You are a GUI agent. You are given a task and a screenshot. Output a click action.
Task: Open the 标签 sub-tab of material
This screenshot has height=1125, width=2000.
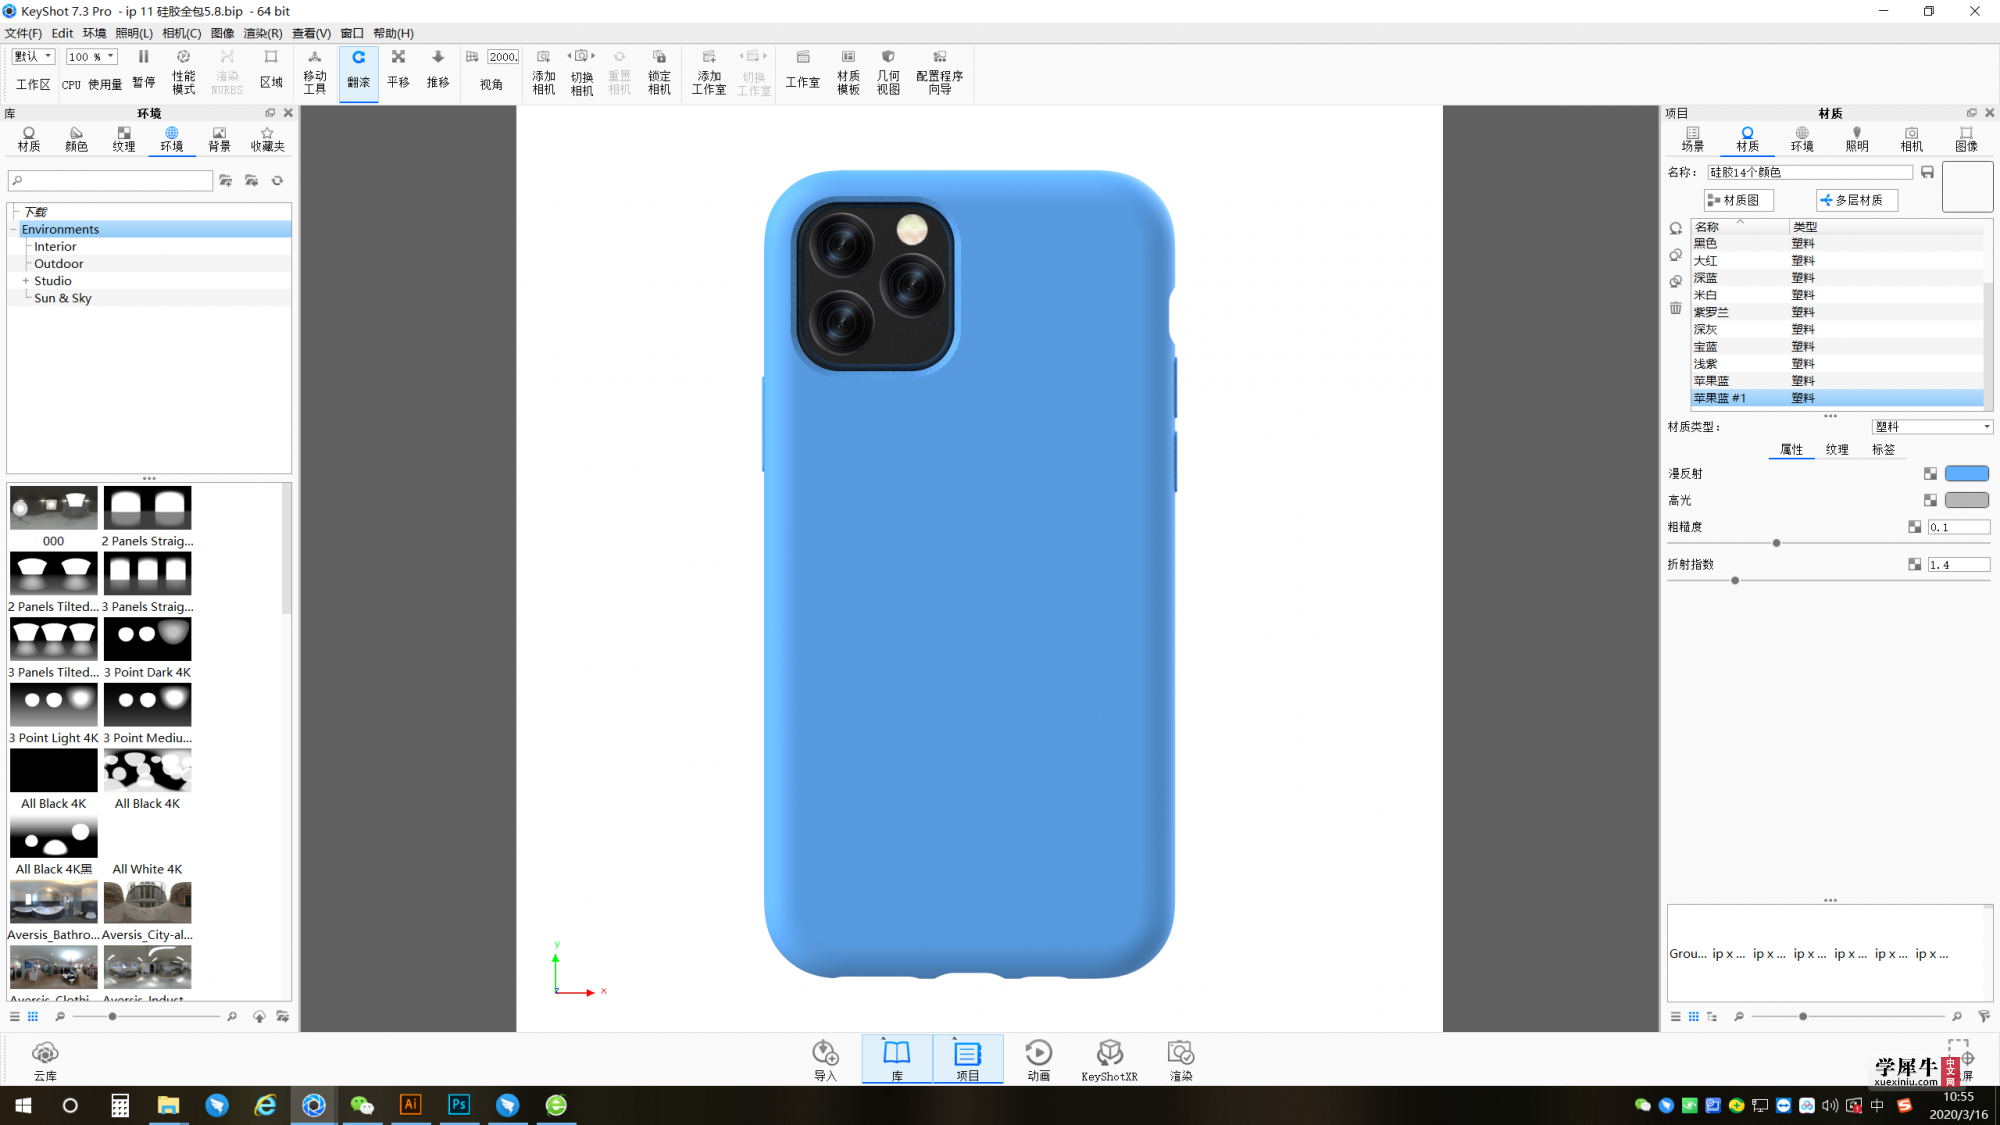1883,450
